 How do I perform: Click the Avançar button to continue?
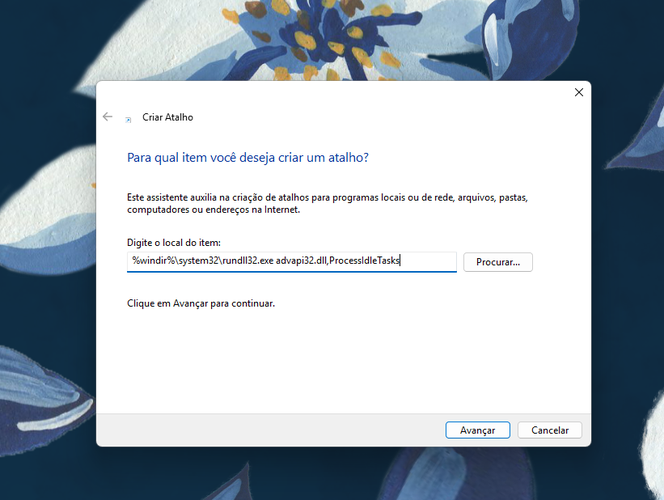pyautogui.click(x=477, y=430)
